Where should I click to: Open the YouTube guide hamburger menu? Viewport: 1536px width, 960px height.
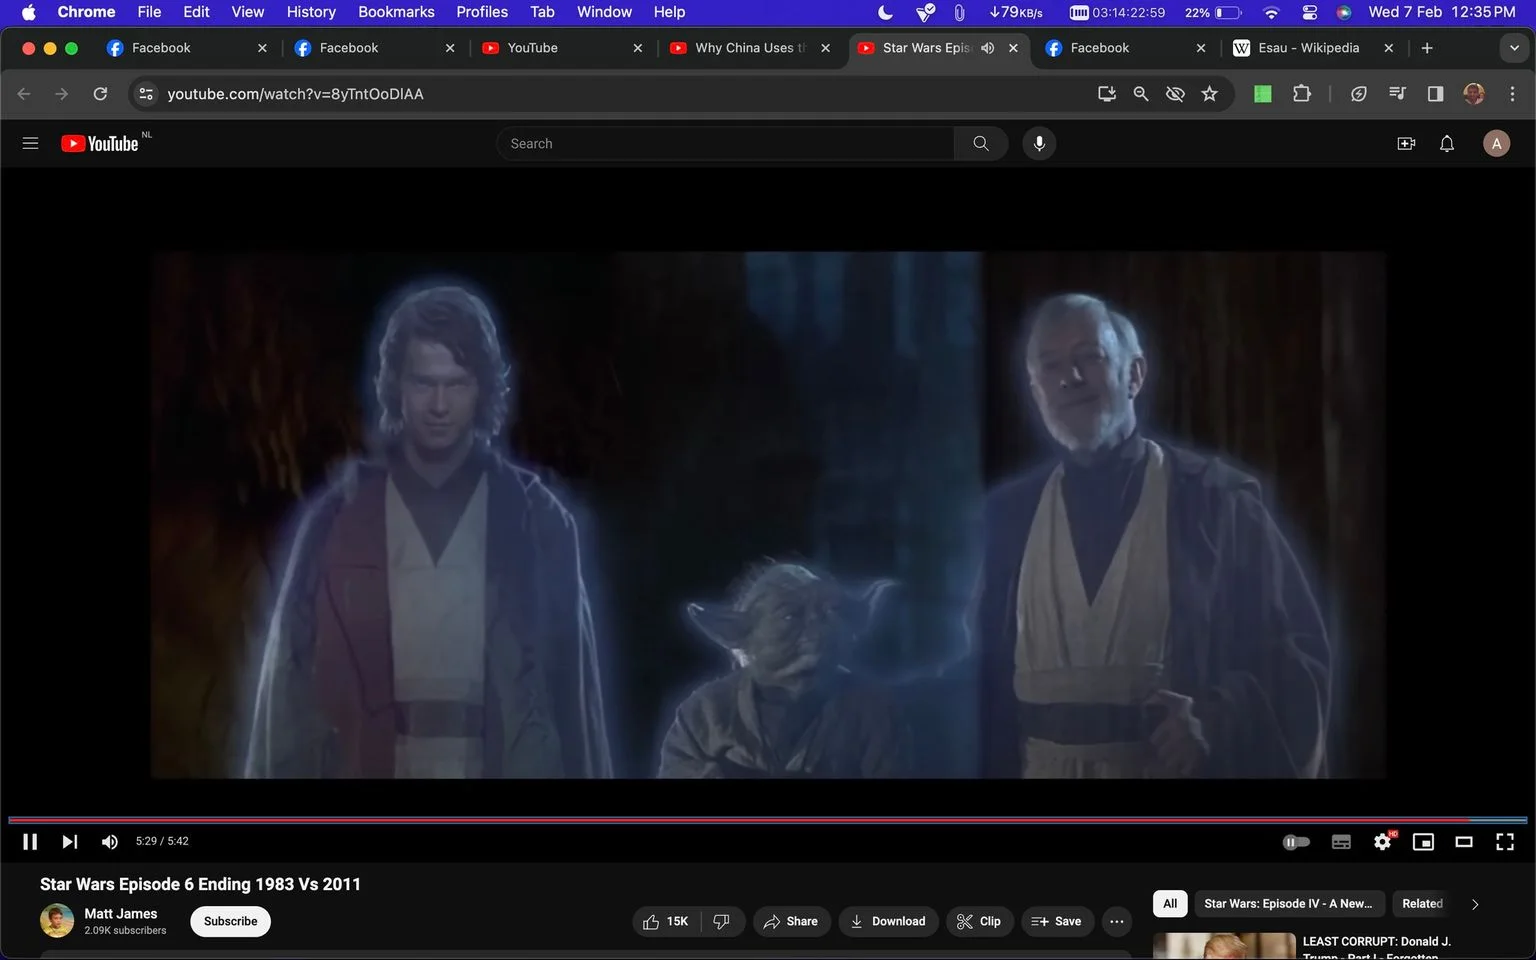point(30,144)
